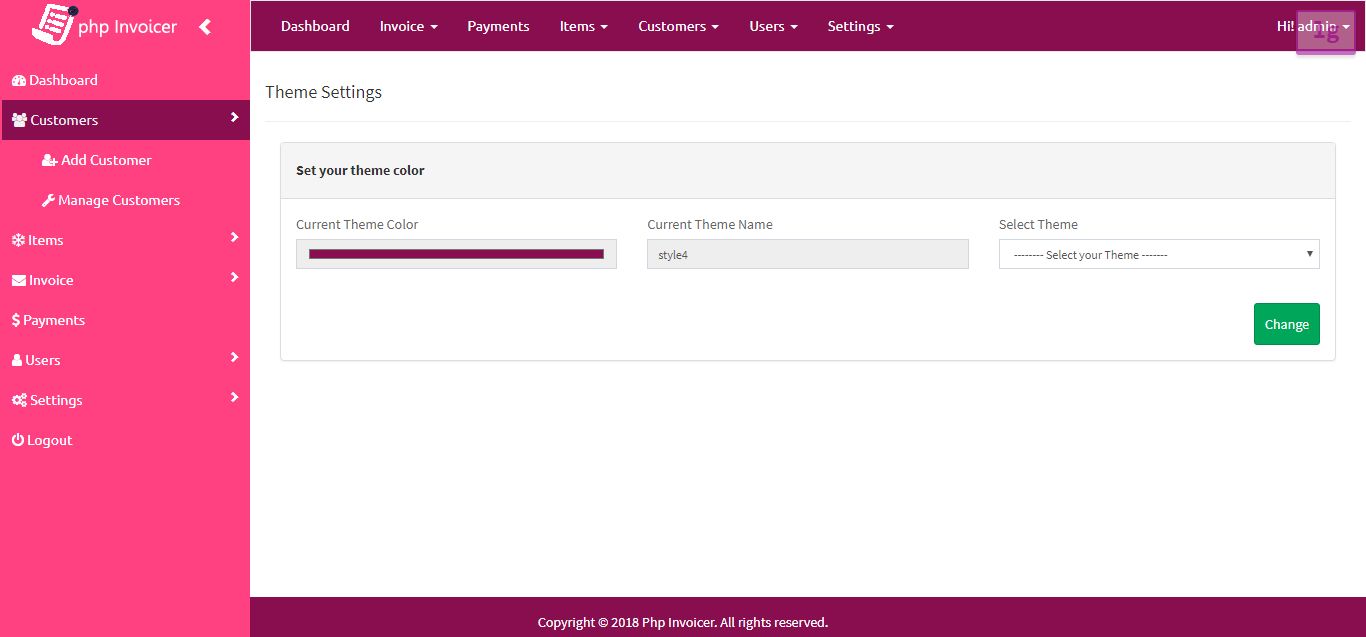Expand Settings sidebar section via its chevron
This screenshot has height=637, width=1366.
coord(234,398)
